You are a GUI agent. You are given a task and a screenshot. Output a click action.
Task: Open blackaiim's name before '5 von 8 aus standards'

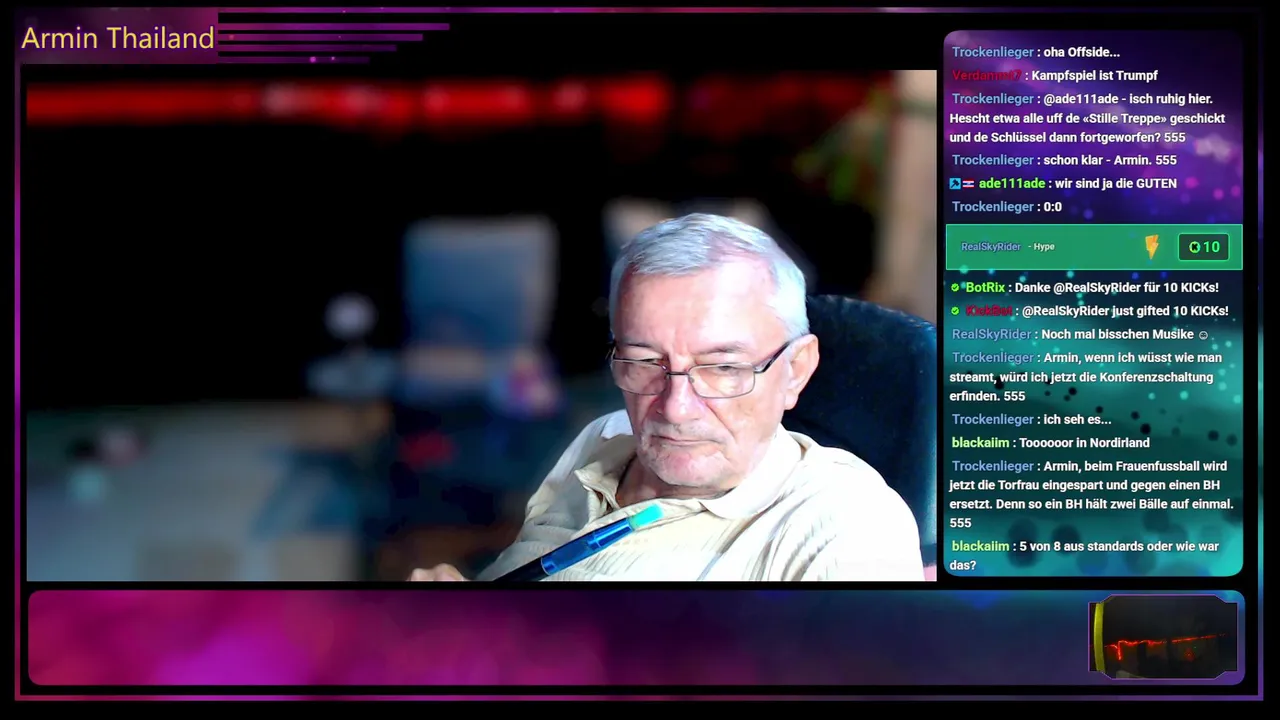(x=980, y=547)
